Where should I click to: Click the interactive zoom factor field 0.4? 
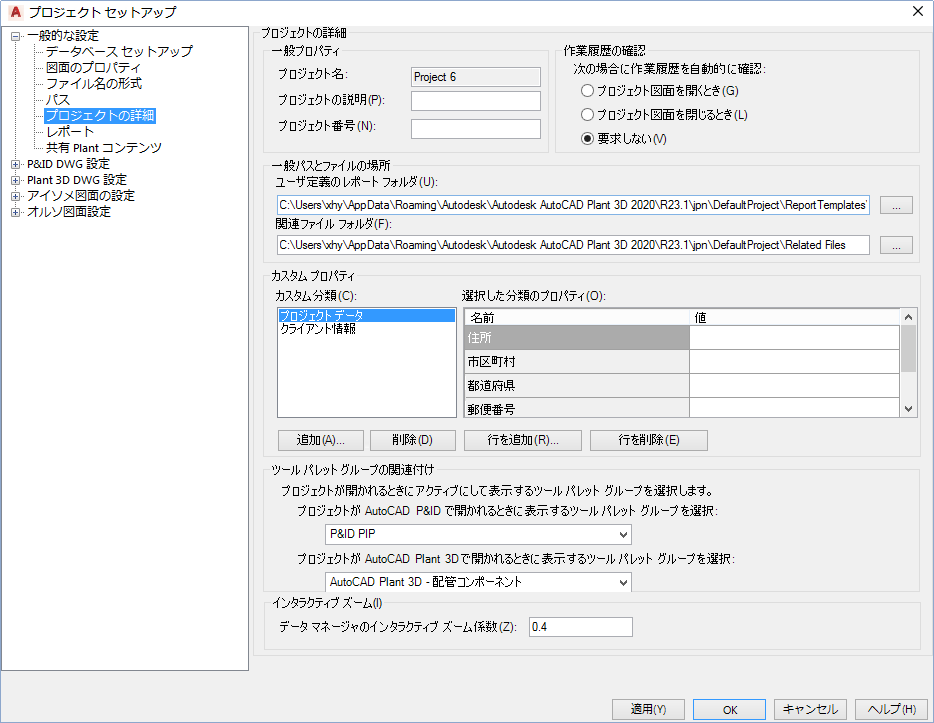pyautogui.click(x=581, y=627)
